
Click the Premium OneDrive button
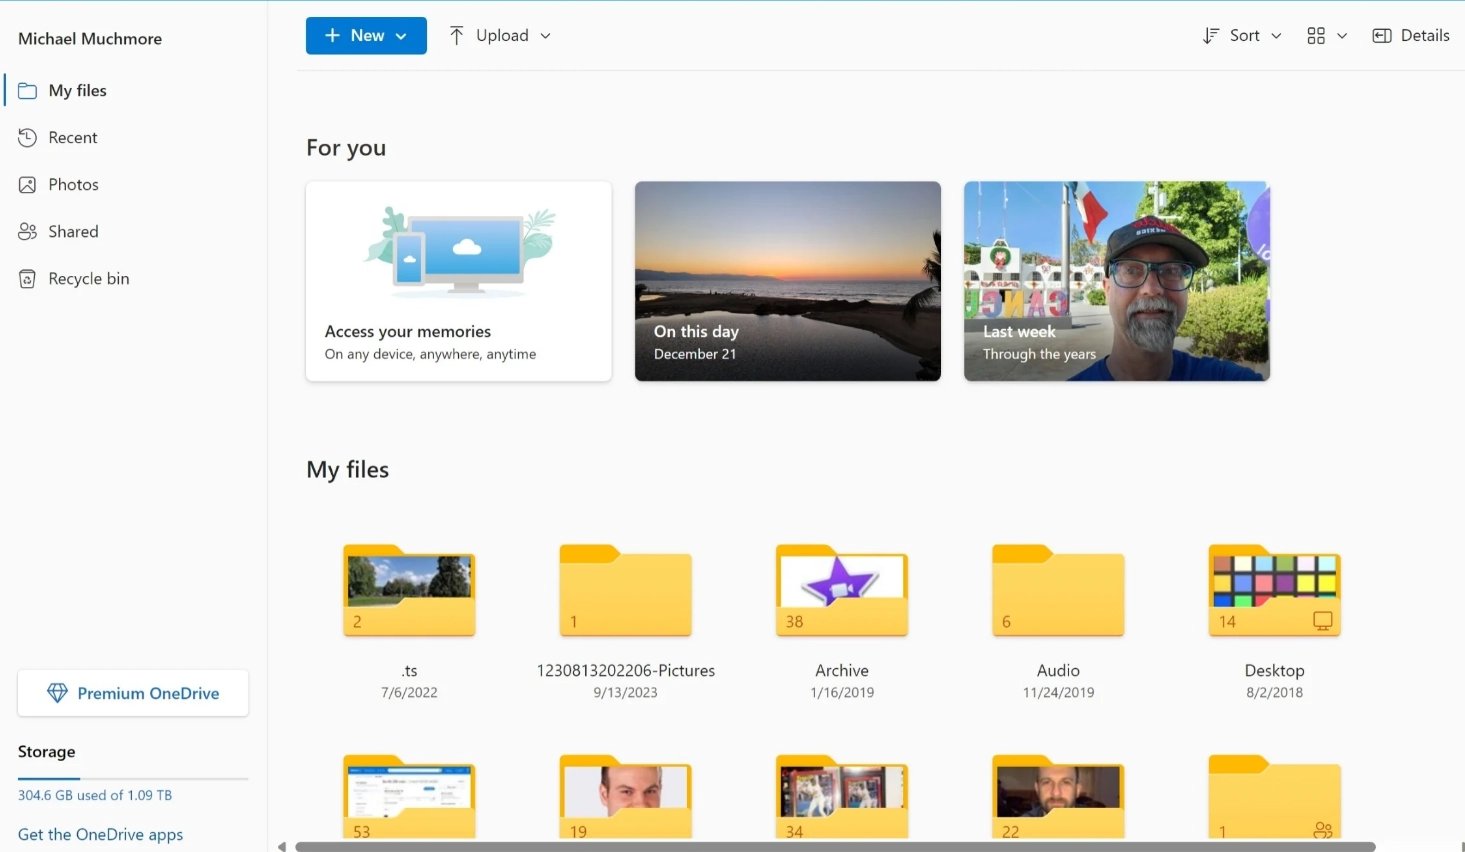click(x=133, y=693)
